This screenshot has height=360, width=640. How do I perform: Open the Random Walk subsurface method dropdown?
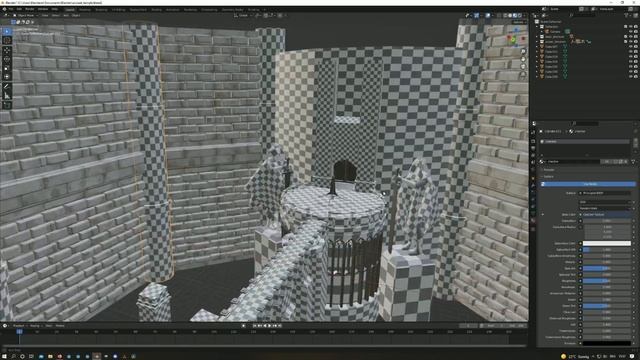606,208
